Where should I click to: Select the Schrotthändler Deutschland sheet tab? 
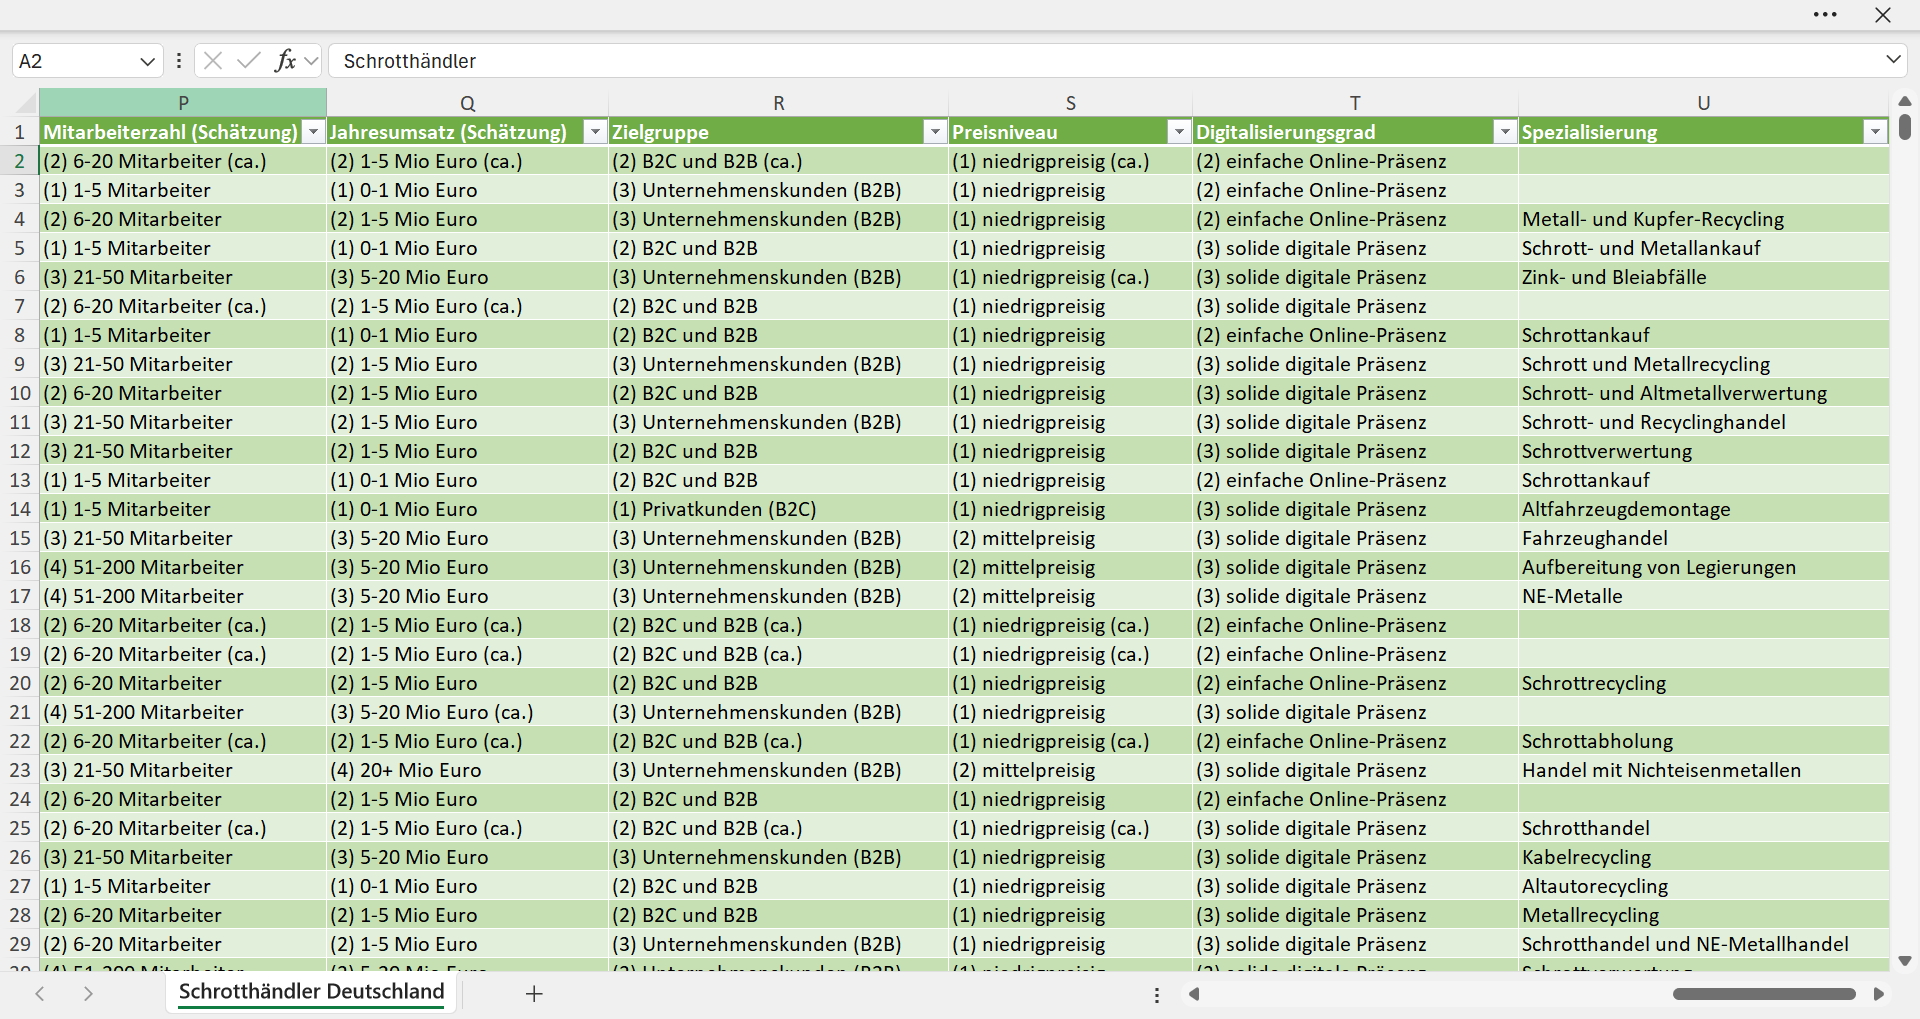(x=311, y=992)
